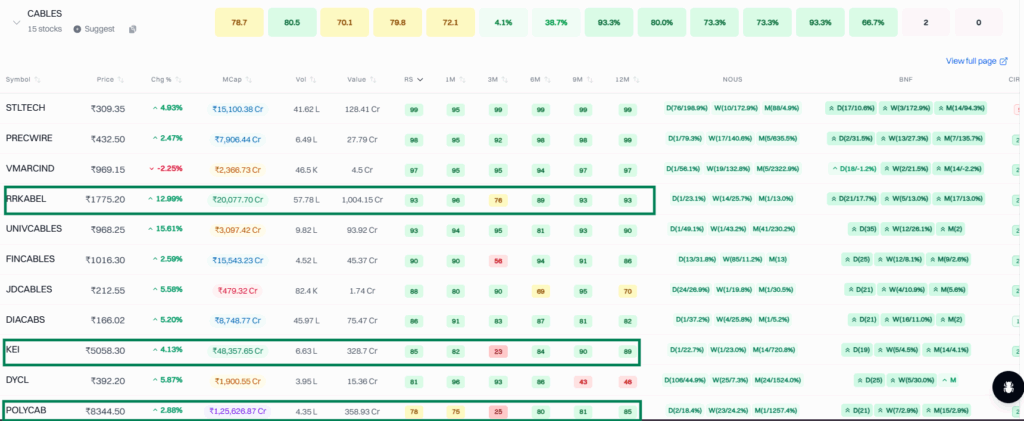Sort by 12M column arrows
This screenshot has height=421, width=1024.
[x=635, y=80]
